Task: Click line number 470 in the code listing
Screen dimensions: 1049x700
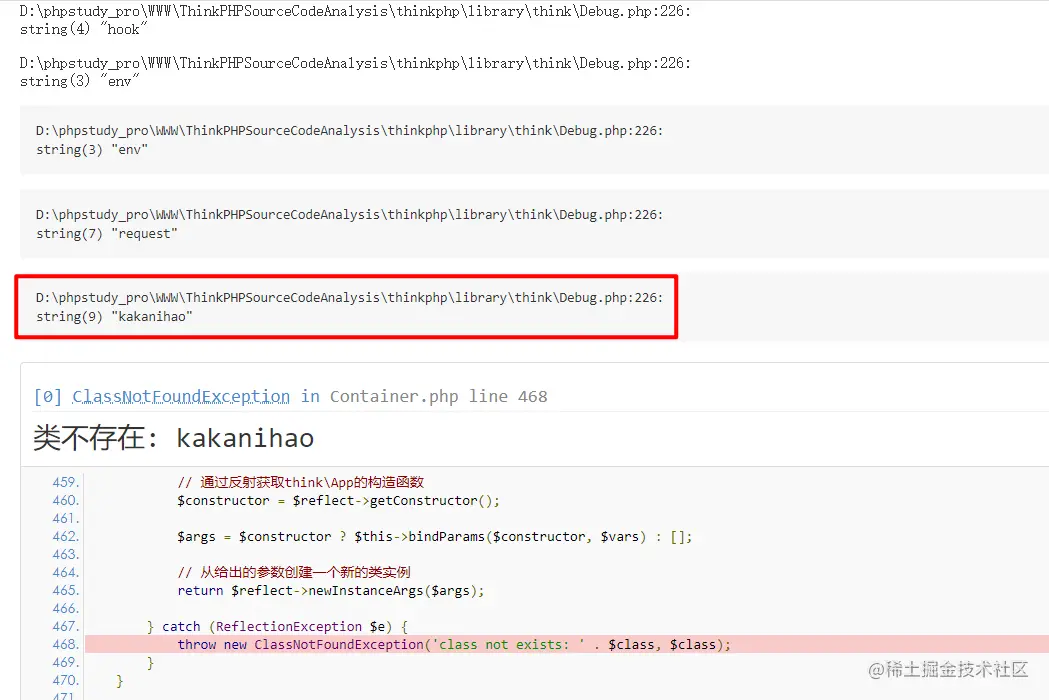Action: (x=66, y=681)
